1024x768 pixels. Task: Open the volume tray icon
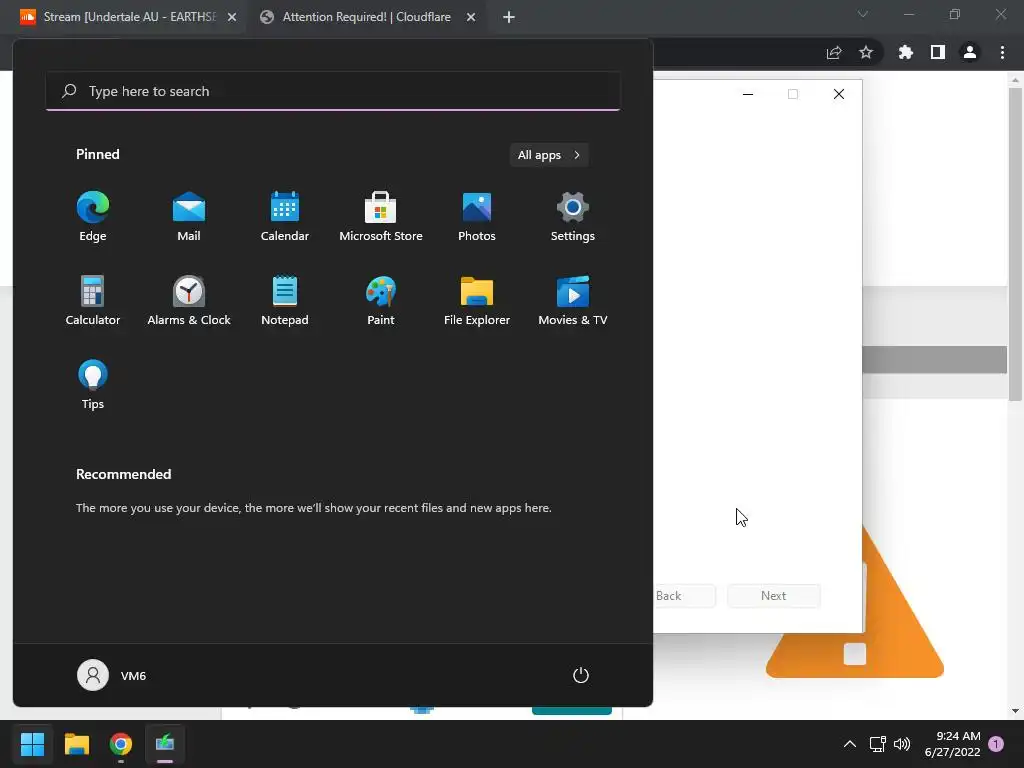pos(902,744)
